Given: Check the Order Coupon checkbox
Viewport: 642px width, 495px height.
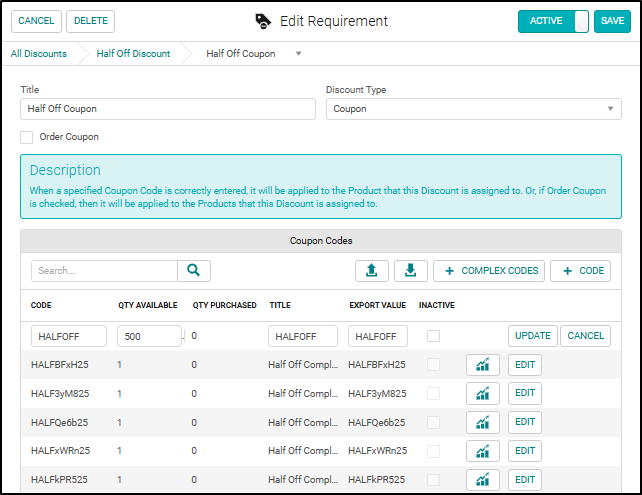Looking at the screenshot, I should [27, 137].
